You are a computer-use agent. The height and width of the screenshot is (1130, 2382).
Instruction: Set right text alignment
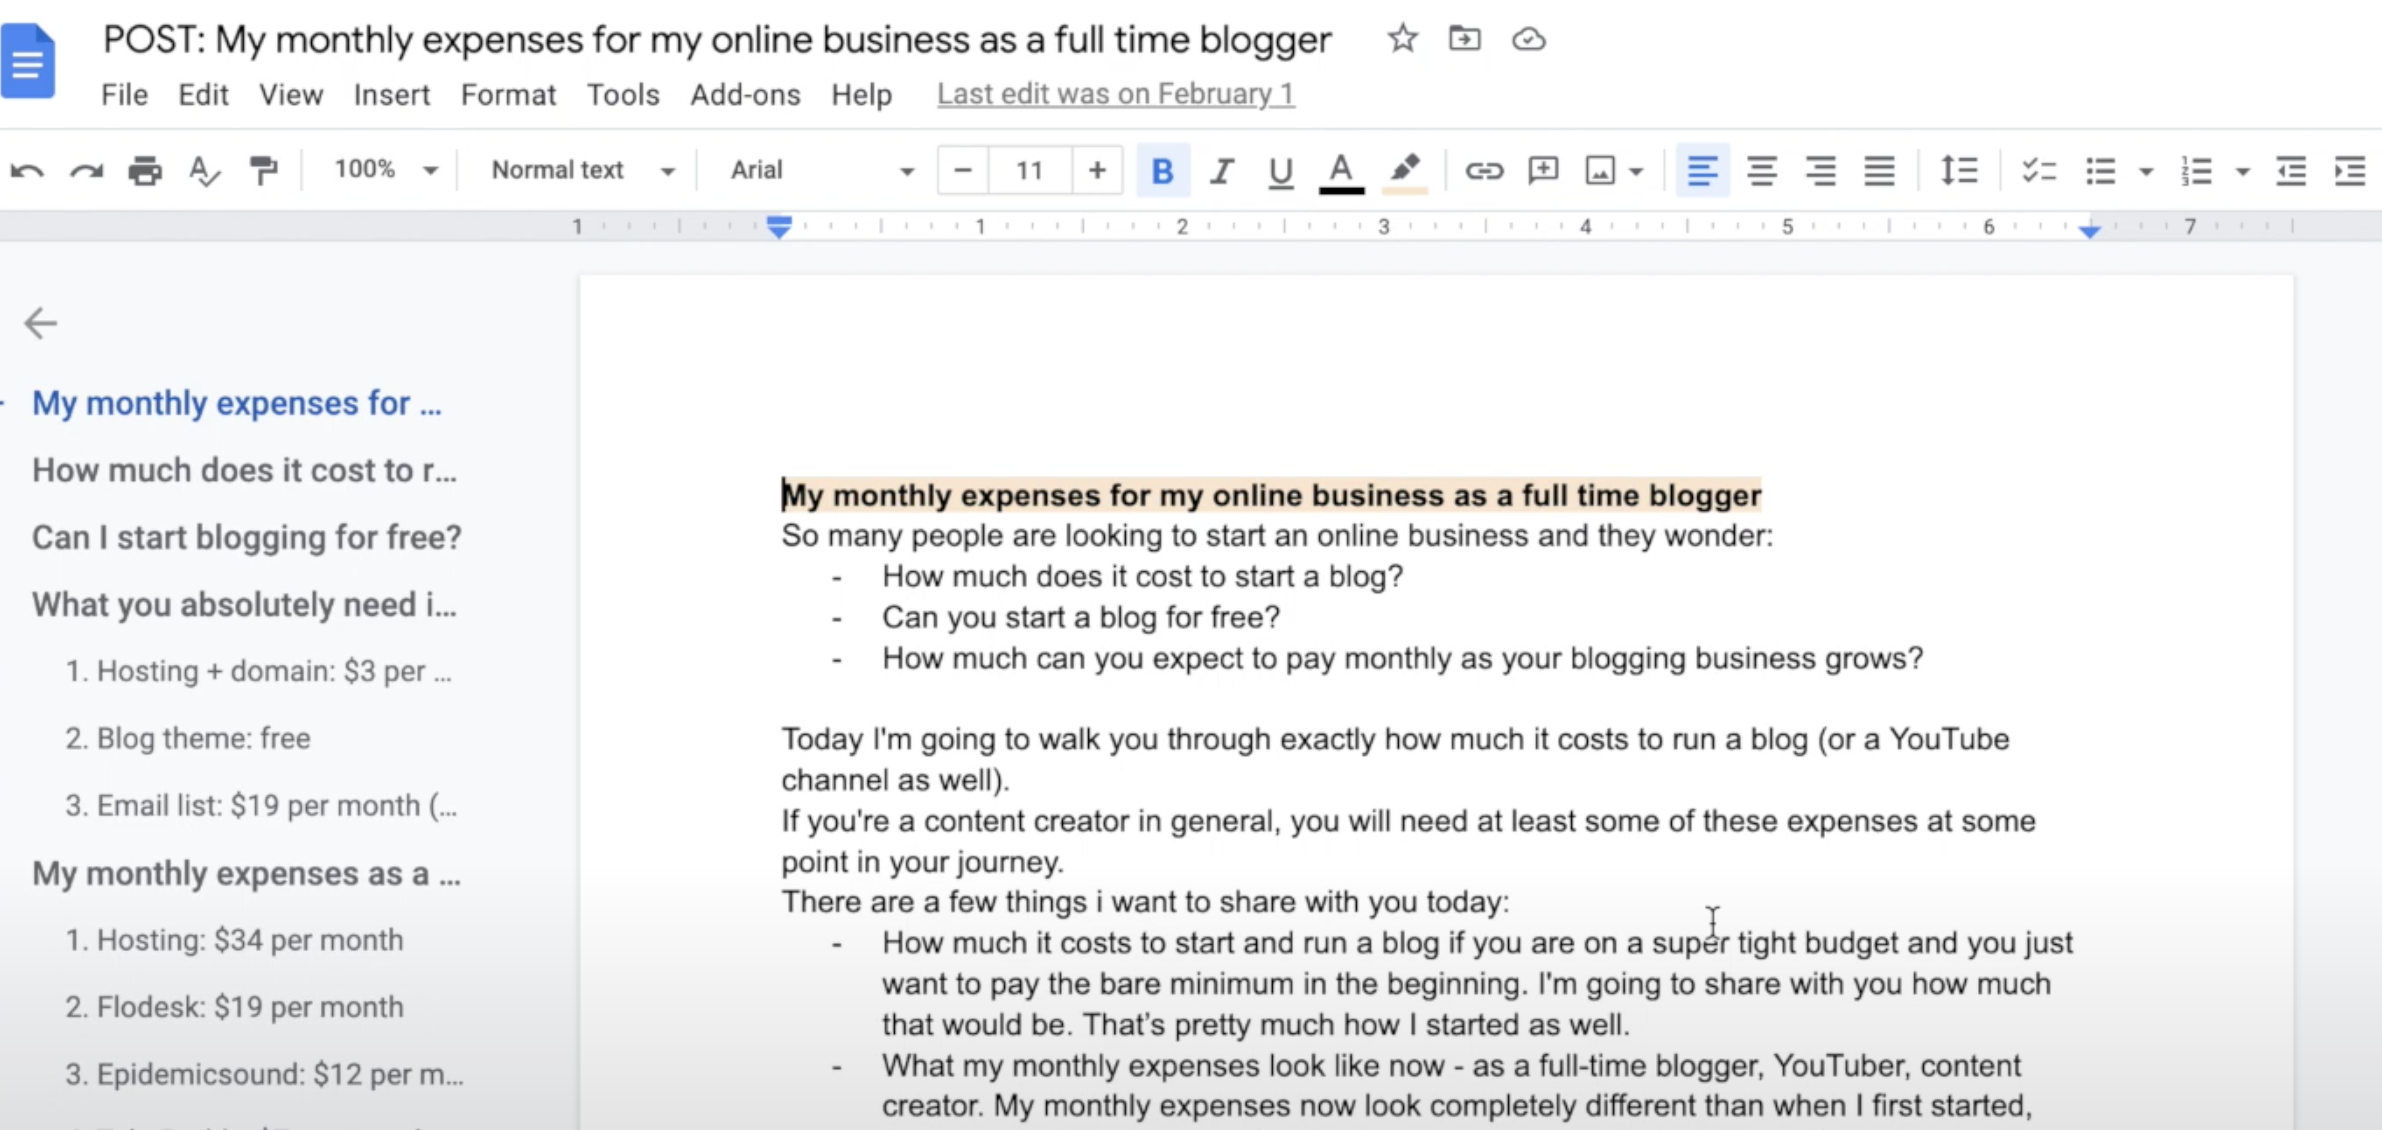1821,171
